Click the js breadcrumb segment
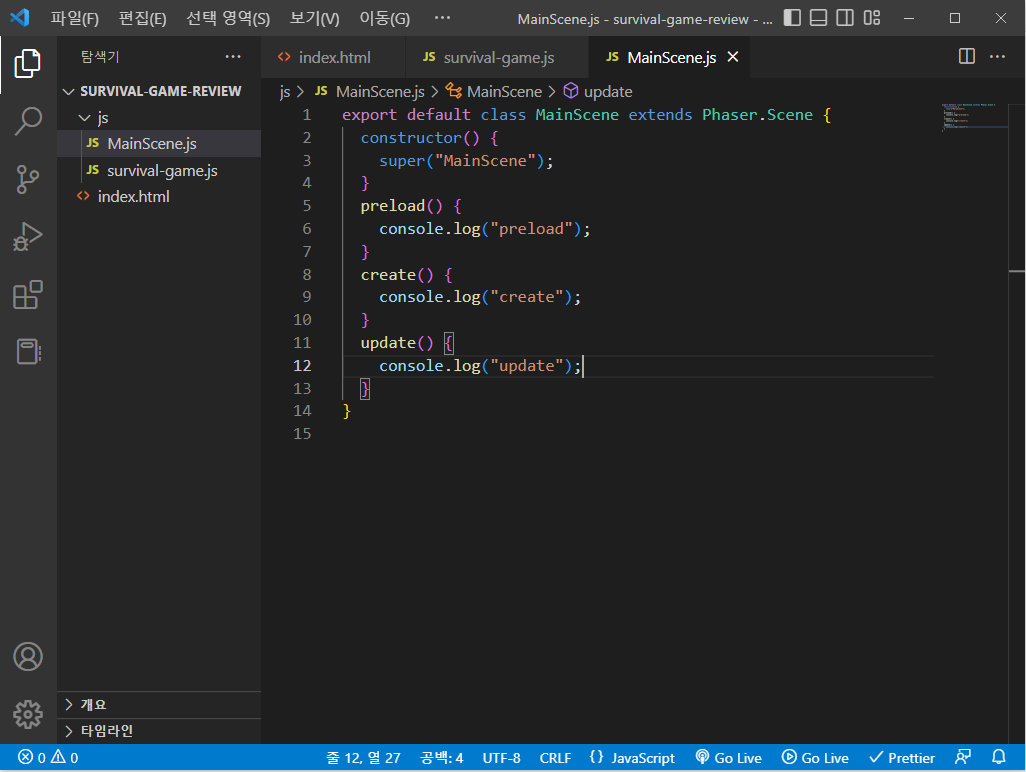Image resolution: width=1026 pixels, height=772 pixels. pyautogui.click(x=285, y=92)
